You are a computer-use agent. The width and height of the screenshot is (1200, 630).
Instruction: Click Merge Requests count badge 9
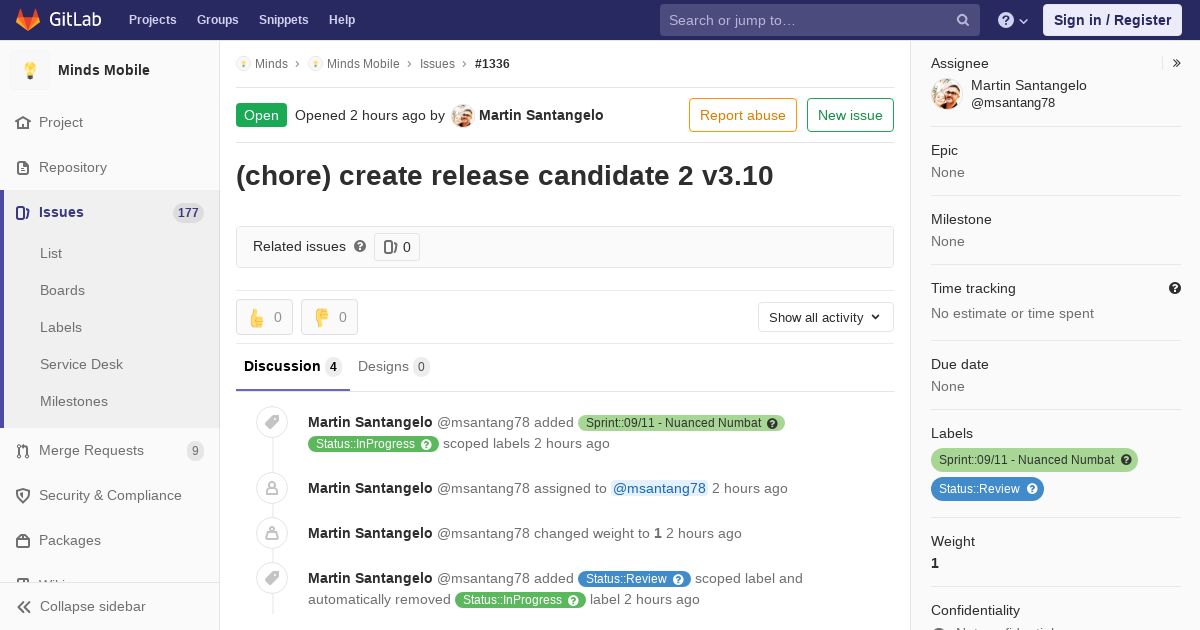(195, 451)
